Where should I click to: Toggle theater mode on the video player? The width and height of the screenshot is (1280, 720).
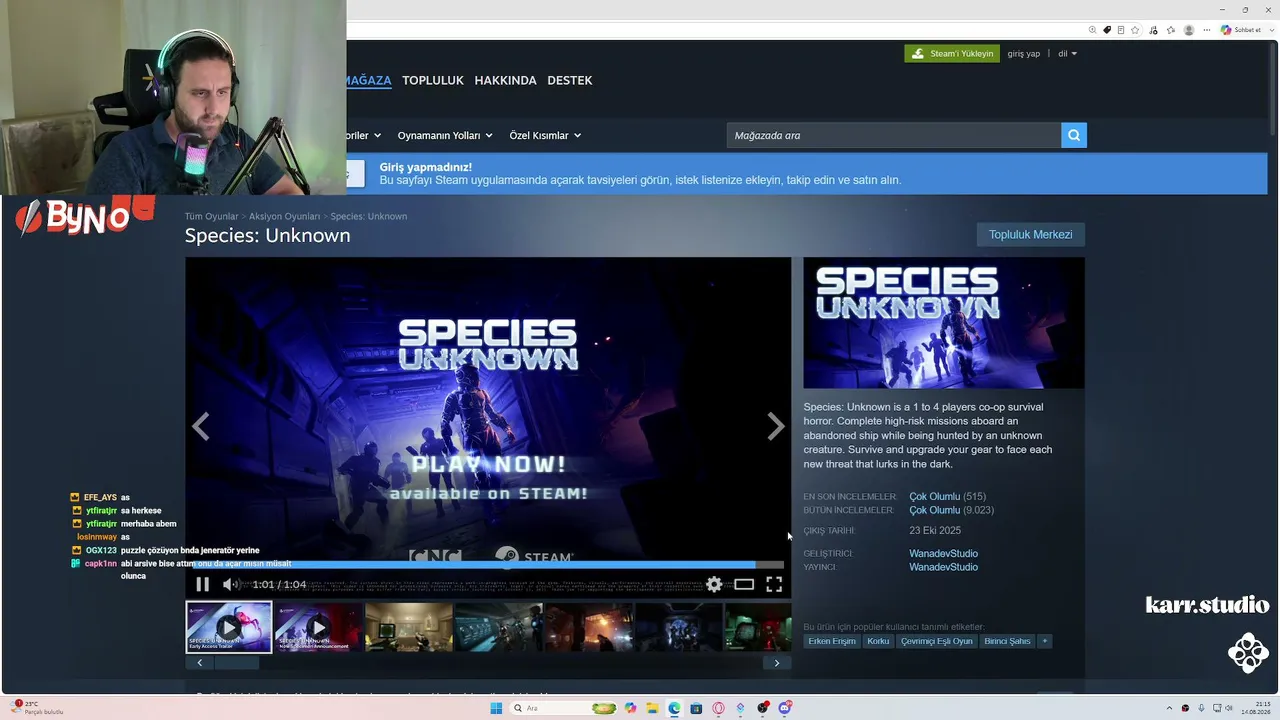[x=744, y=584]
